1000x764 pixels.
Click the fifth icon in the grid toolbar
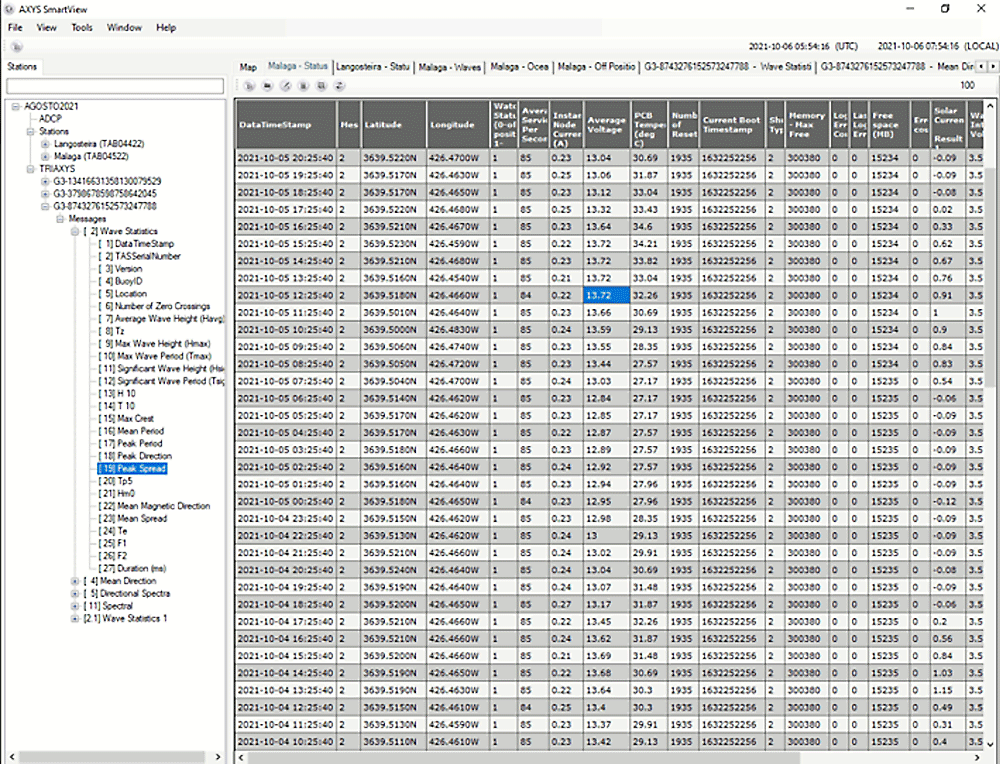[321, 86]
